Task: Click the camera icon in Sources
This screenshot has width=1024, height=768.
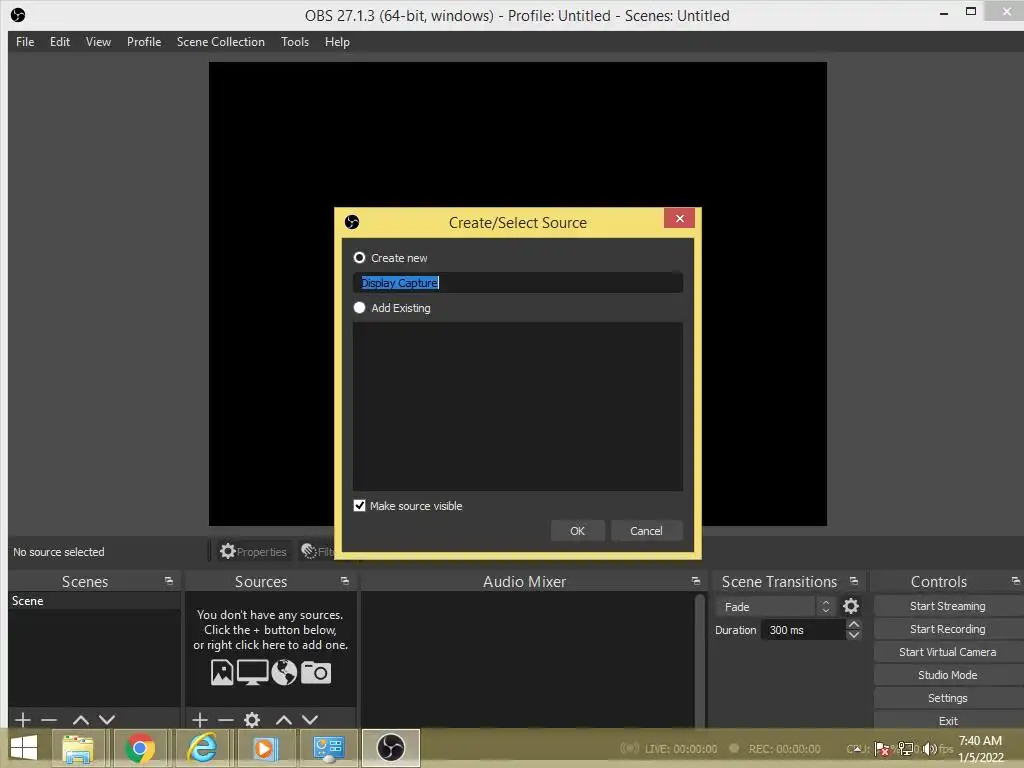Action: click(316, 672)
